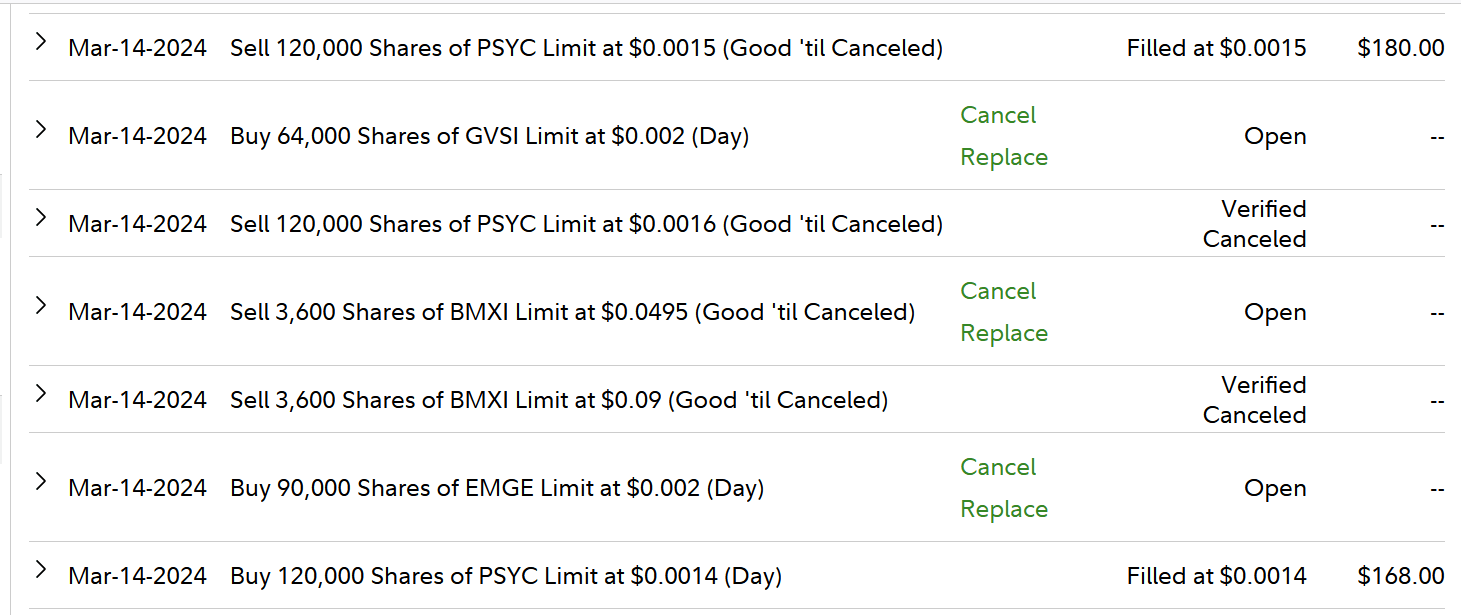Image resolution: width=1461 pixels, height=615 pixels.
Task: Expand the PSYC sell order at $0.0015
Action: [x=40, y=42]
